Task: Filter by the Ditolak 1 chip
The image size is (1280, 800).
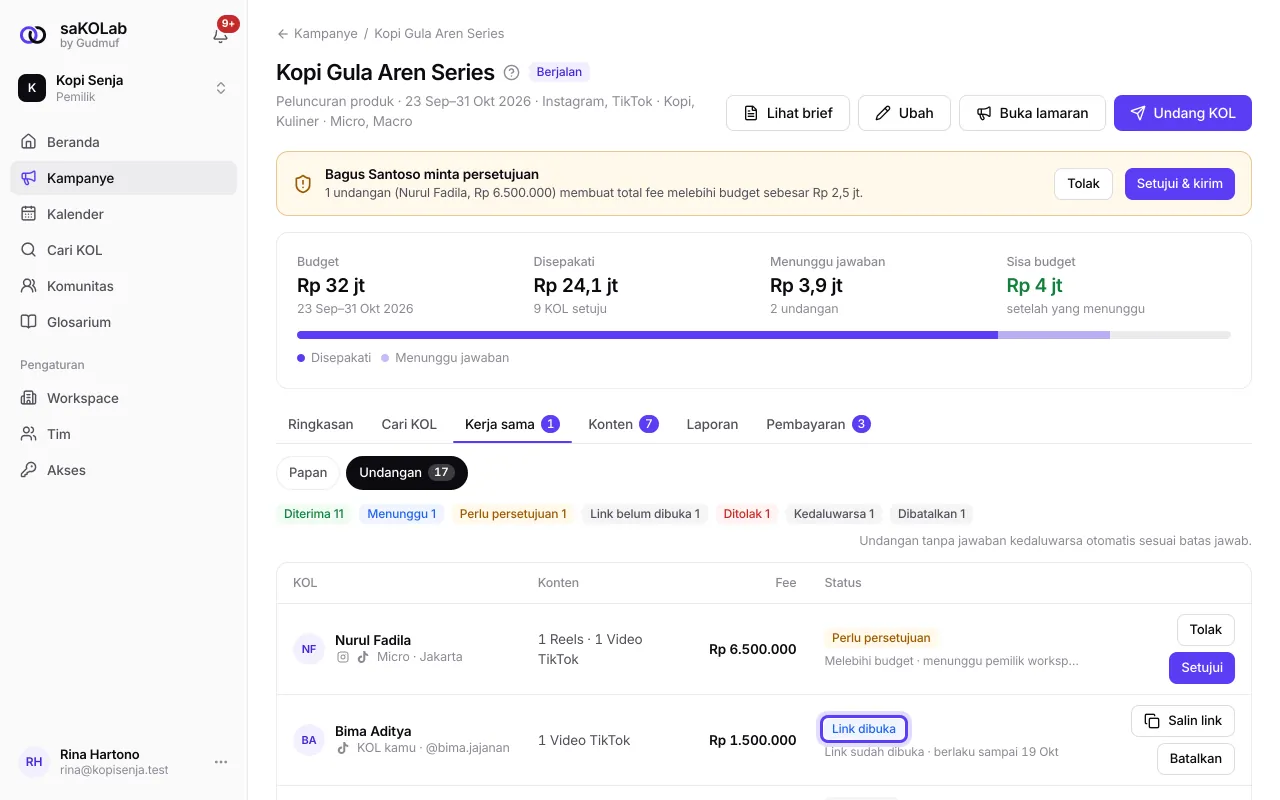Action: [747, 514]
